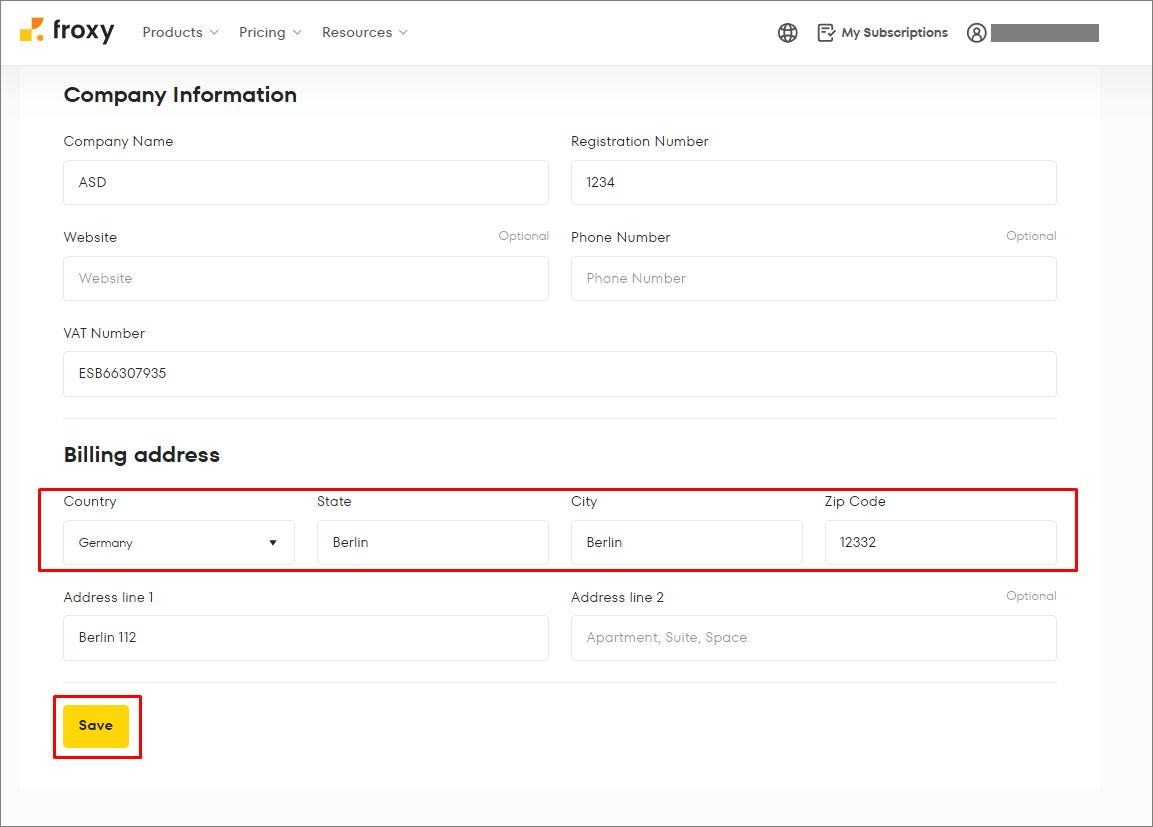1153x827 pixels.
Task: Click the Zip Code field showing 12332
Action: click(940, 542)
